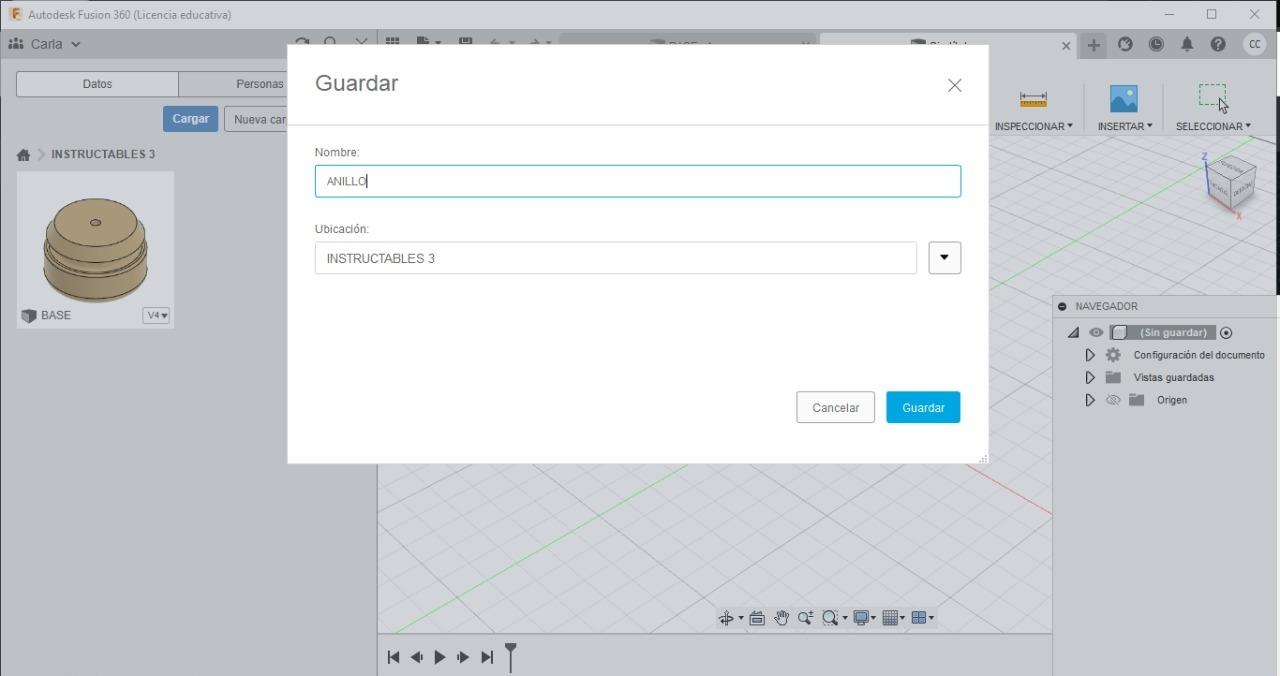Click the team people icon next to Carla
The image size is (1280, 676).
pyautogui.click(x=15, y=44)
